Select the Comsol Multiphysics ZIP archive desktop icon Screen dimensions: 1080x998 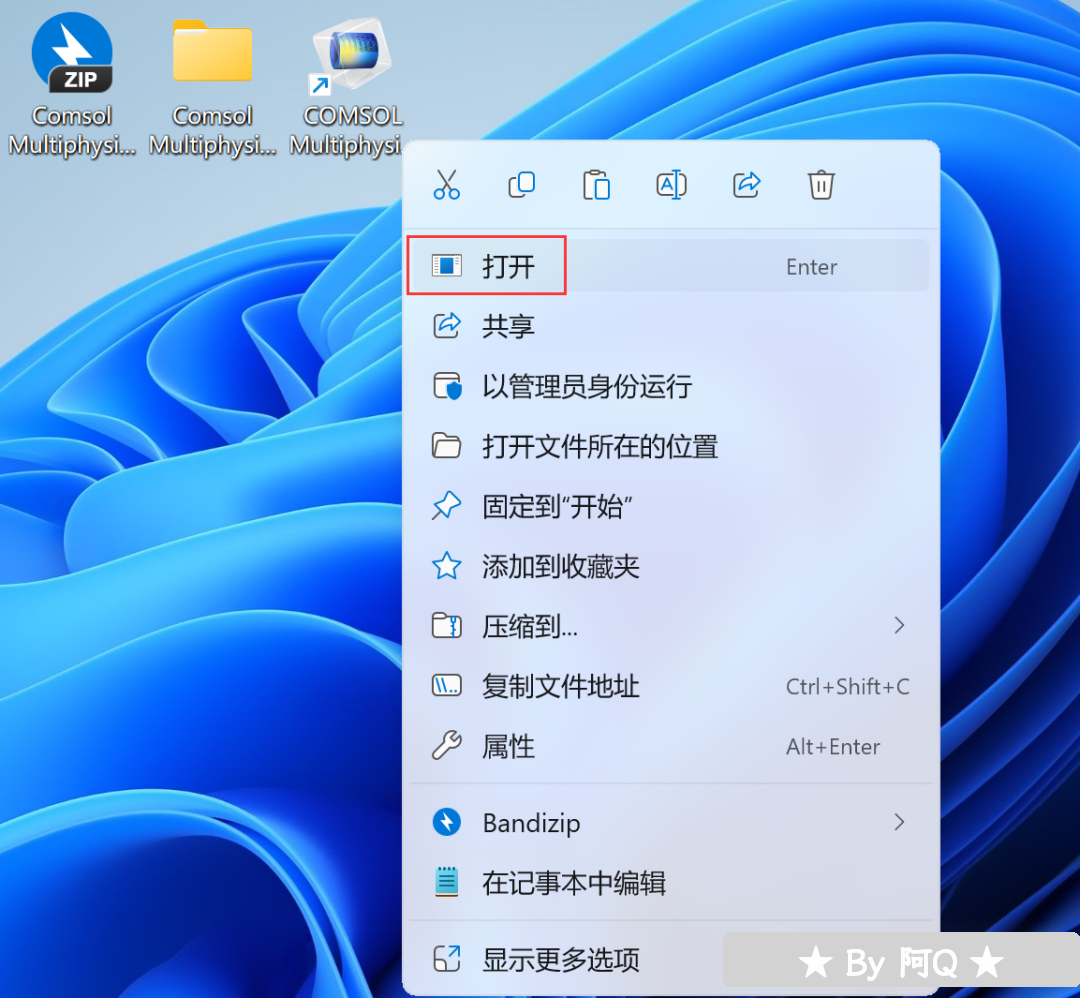(x=72, y=85)
